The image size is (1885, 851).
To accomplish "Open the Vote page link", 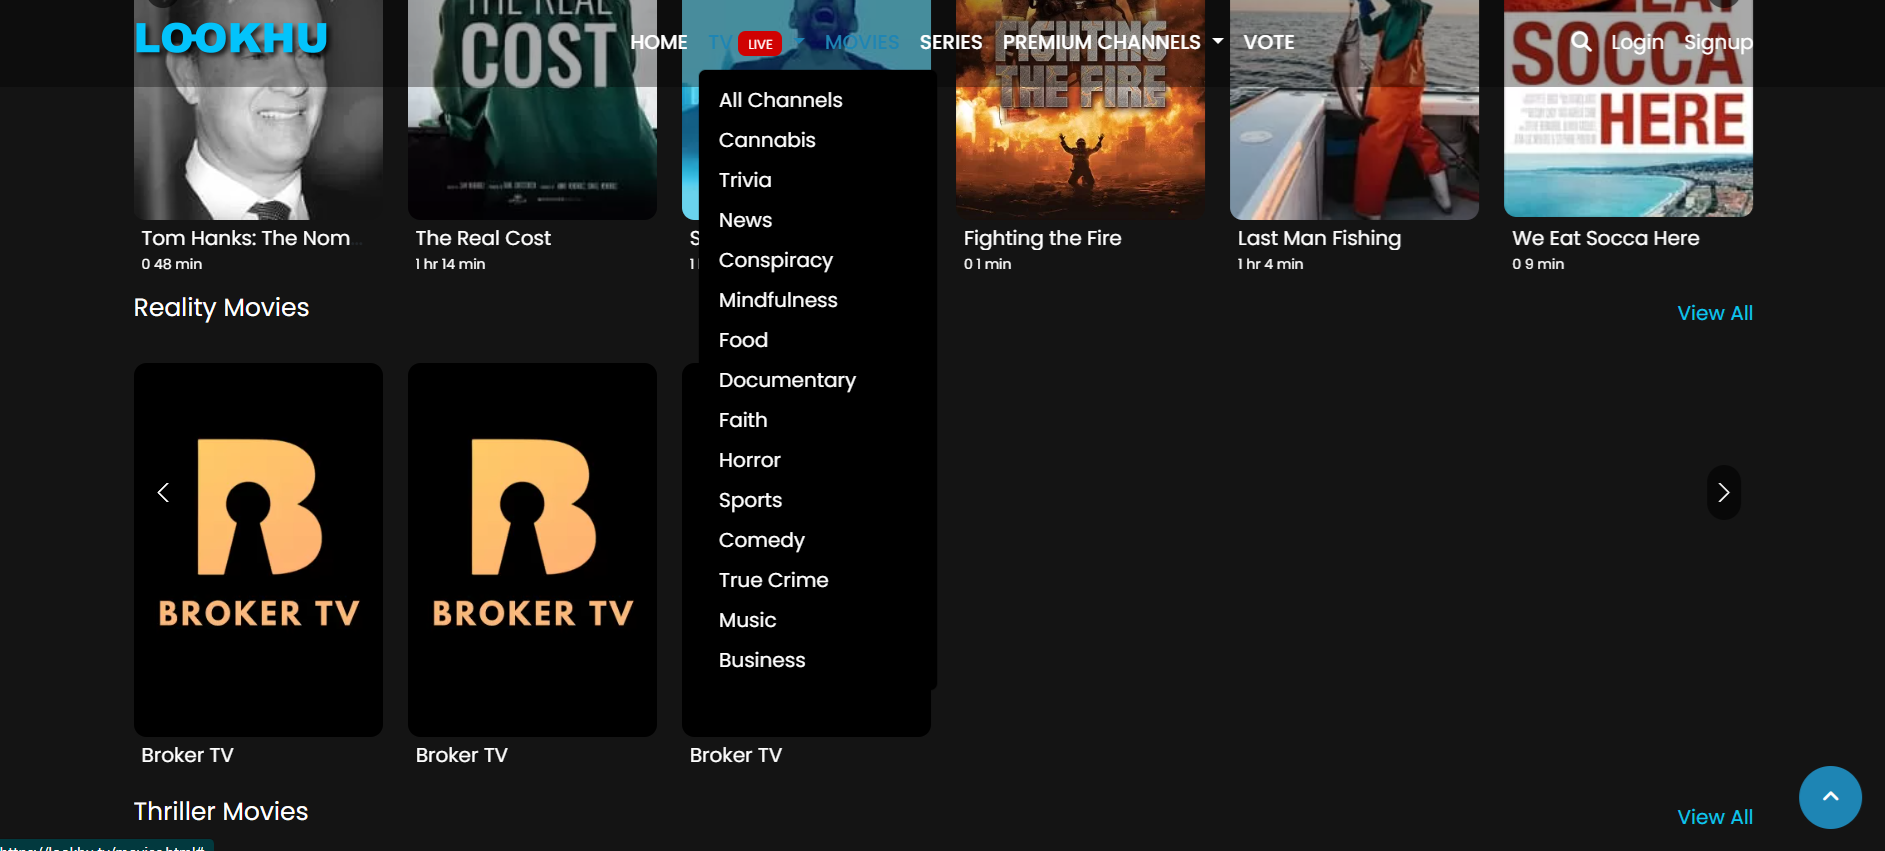I will [x=1268, y=42].
